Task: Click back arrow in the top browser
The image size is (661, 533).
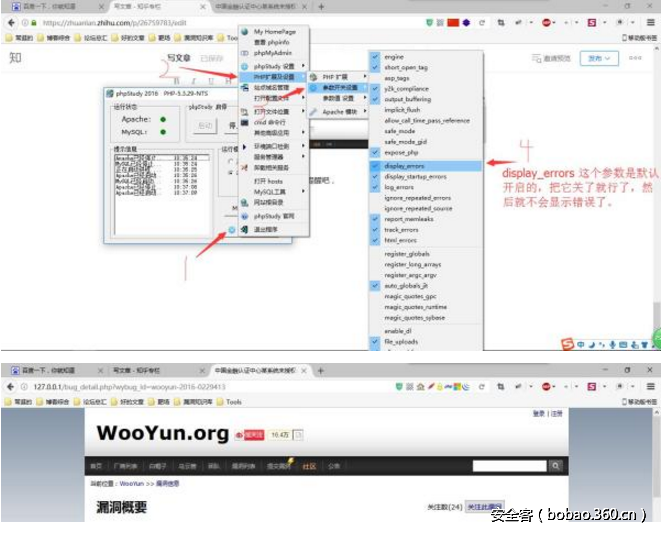Action: (11, 23)
